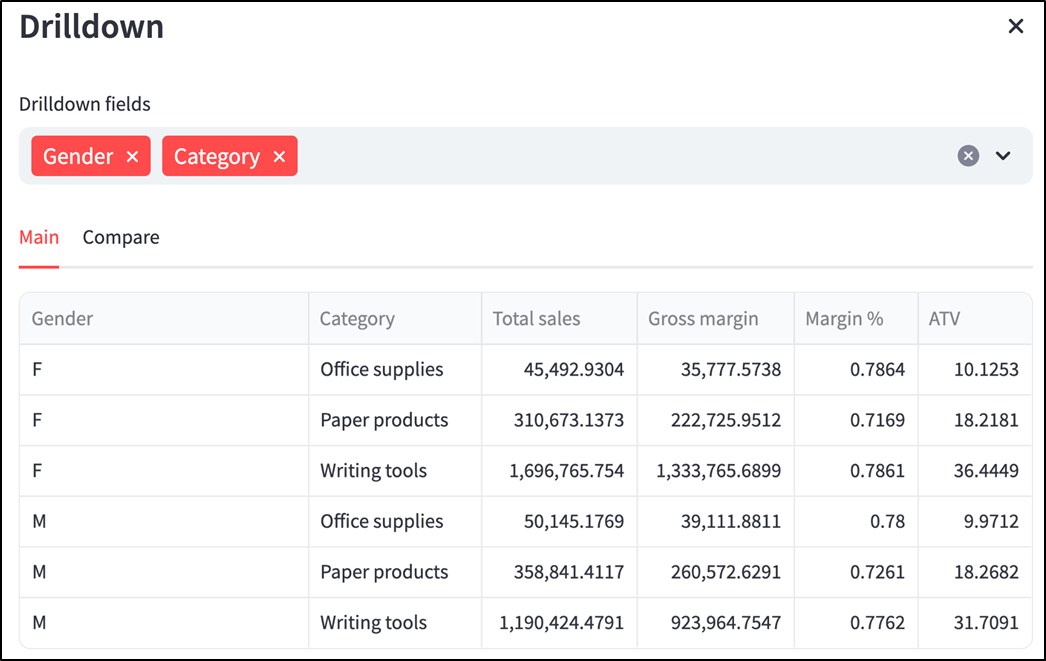1046x661 pixels.
Task: Close the Drilldown dialog
Action: [1015, 26]
